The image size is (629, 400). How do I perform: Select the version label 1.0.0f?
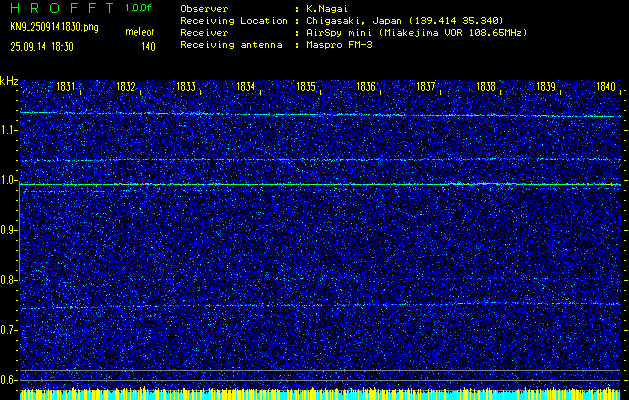pyautogui.click(x=138, y=8)
